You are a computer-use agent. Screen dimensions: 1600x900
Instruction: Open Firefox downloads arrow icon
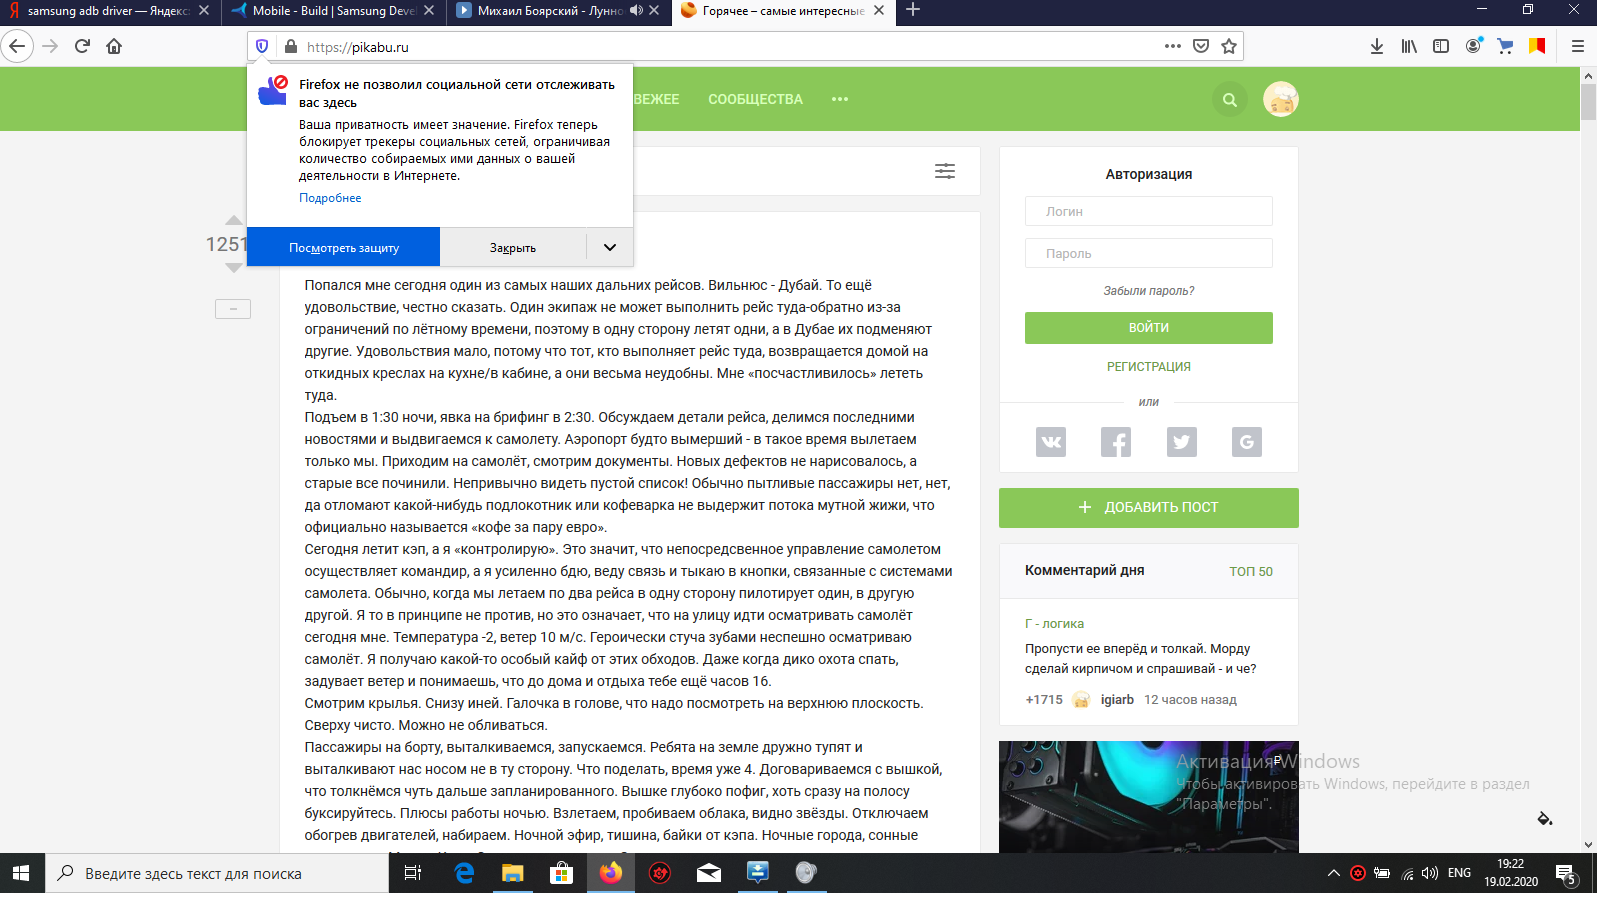point(1376,46)
